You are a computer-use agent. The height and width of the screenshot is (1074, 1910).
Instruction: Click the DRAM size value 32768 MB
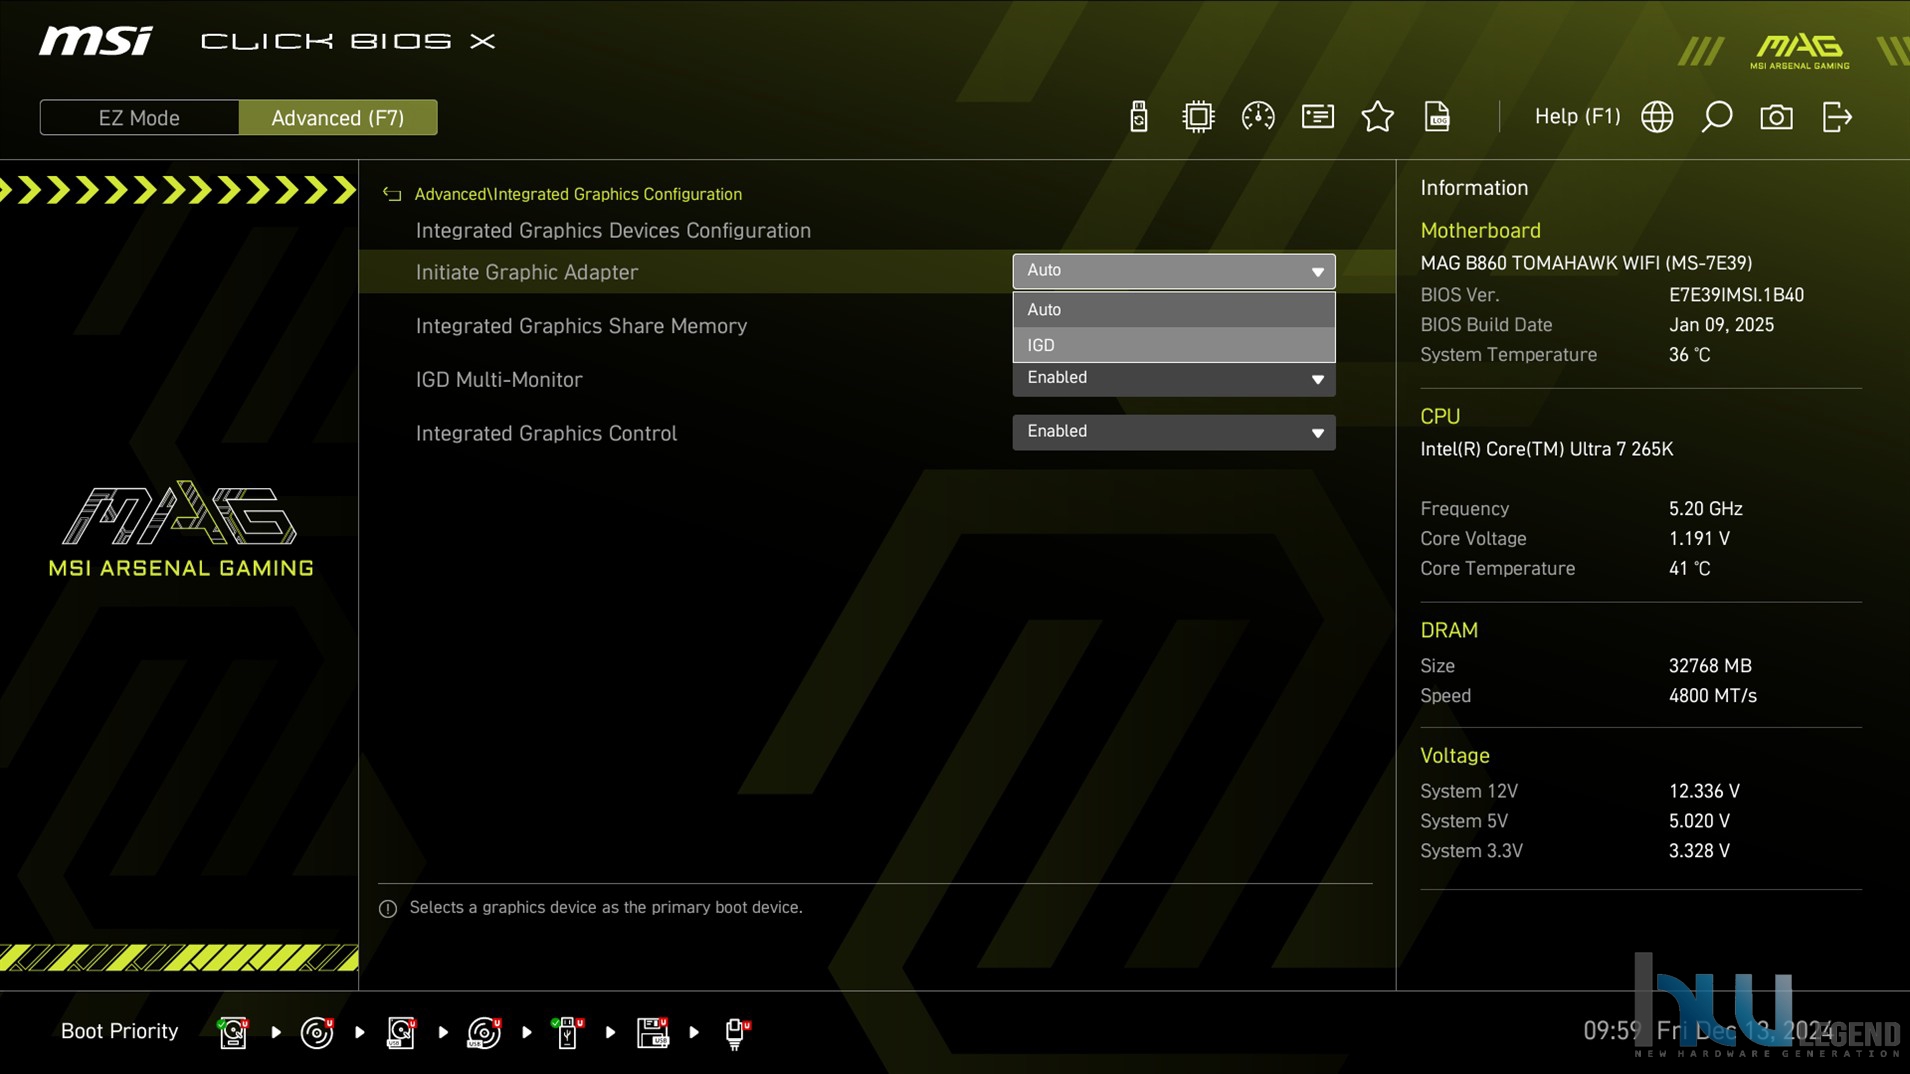[x=1710, y=666]
